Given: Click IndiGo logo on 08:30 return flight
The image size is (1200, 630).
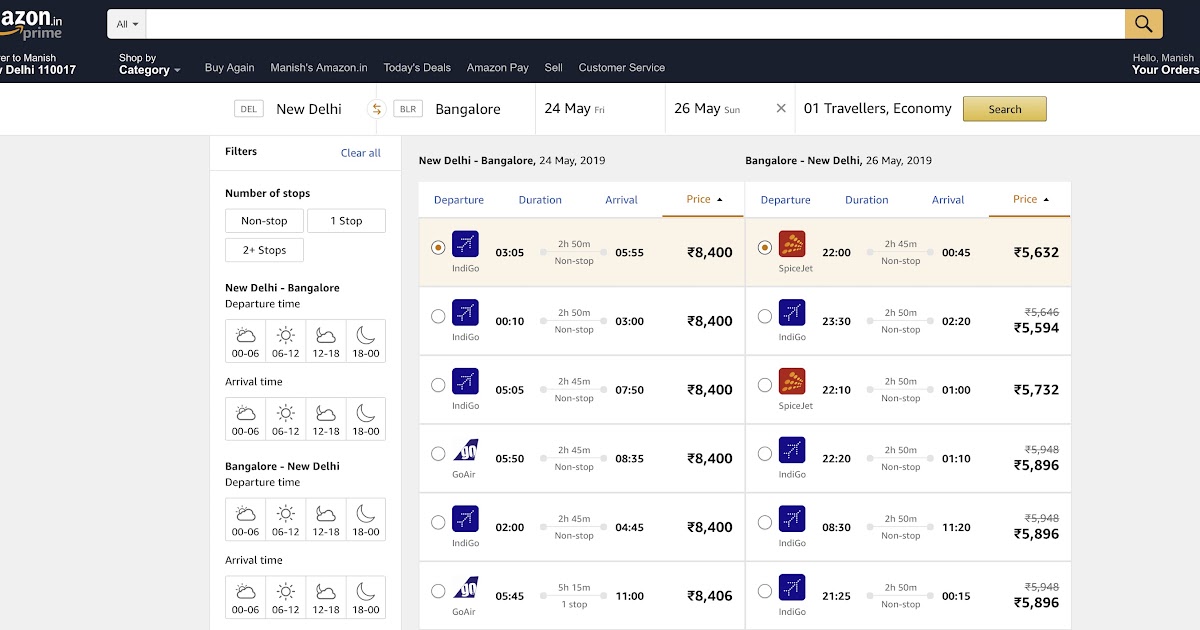Looking at the screenshot, I should 792,519.
